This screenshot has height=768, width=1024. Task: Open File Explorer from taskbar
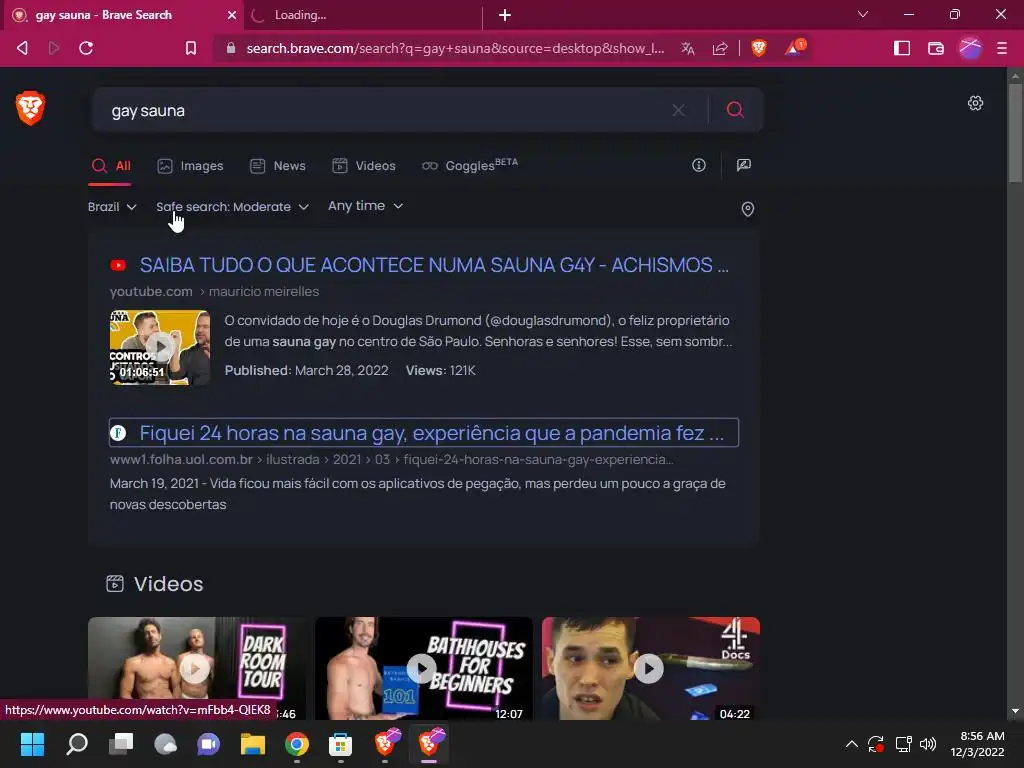coord(253,744)
